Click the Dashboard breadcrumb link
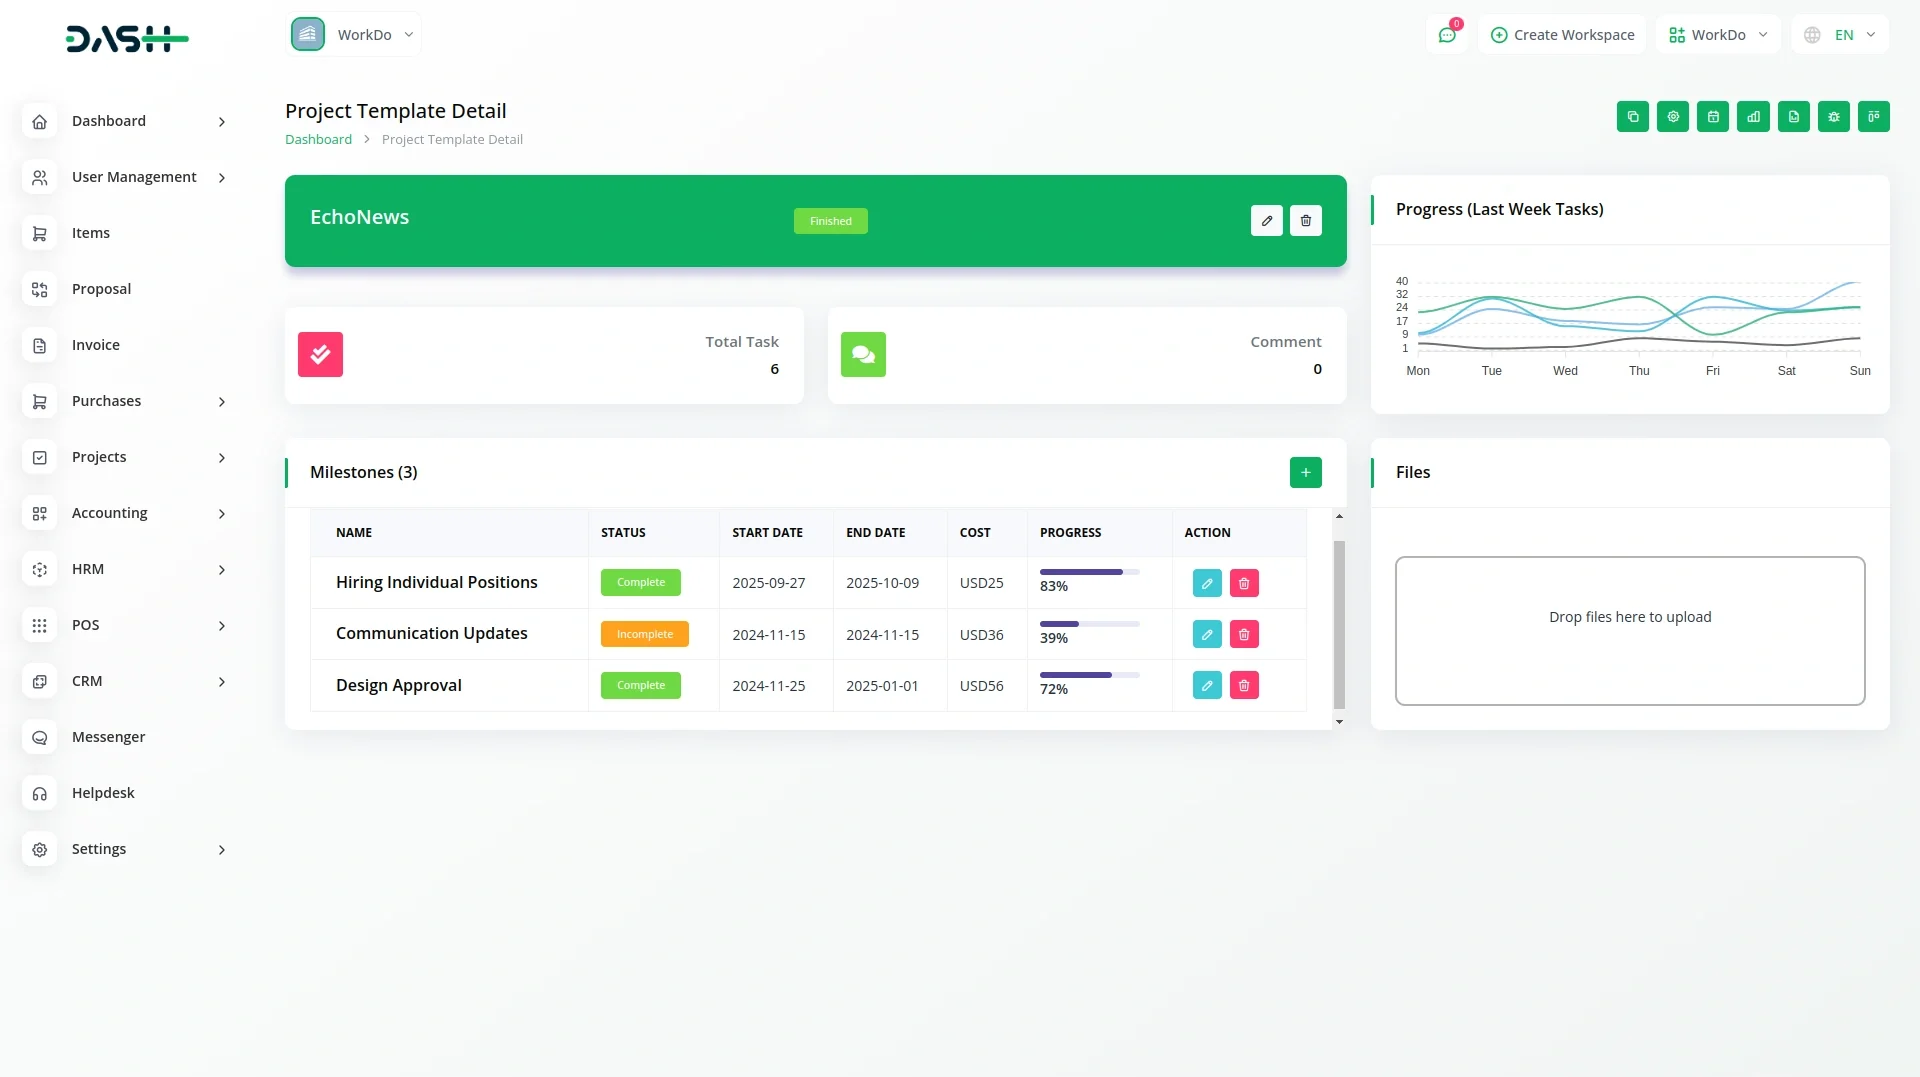 (x=318, y=140)
